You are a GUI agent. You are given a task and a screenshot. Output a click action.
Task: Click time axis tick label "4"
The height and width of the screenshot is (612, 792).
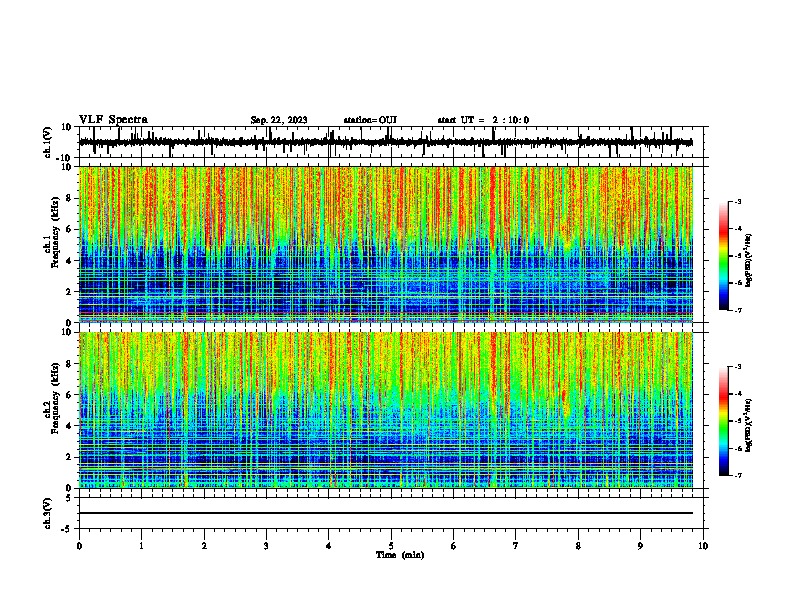[x=329, y=546]
